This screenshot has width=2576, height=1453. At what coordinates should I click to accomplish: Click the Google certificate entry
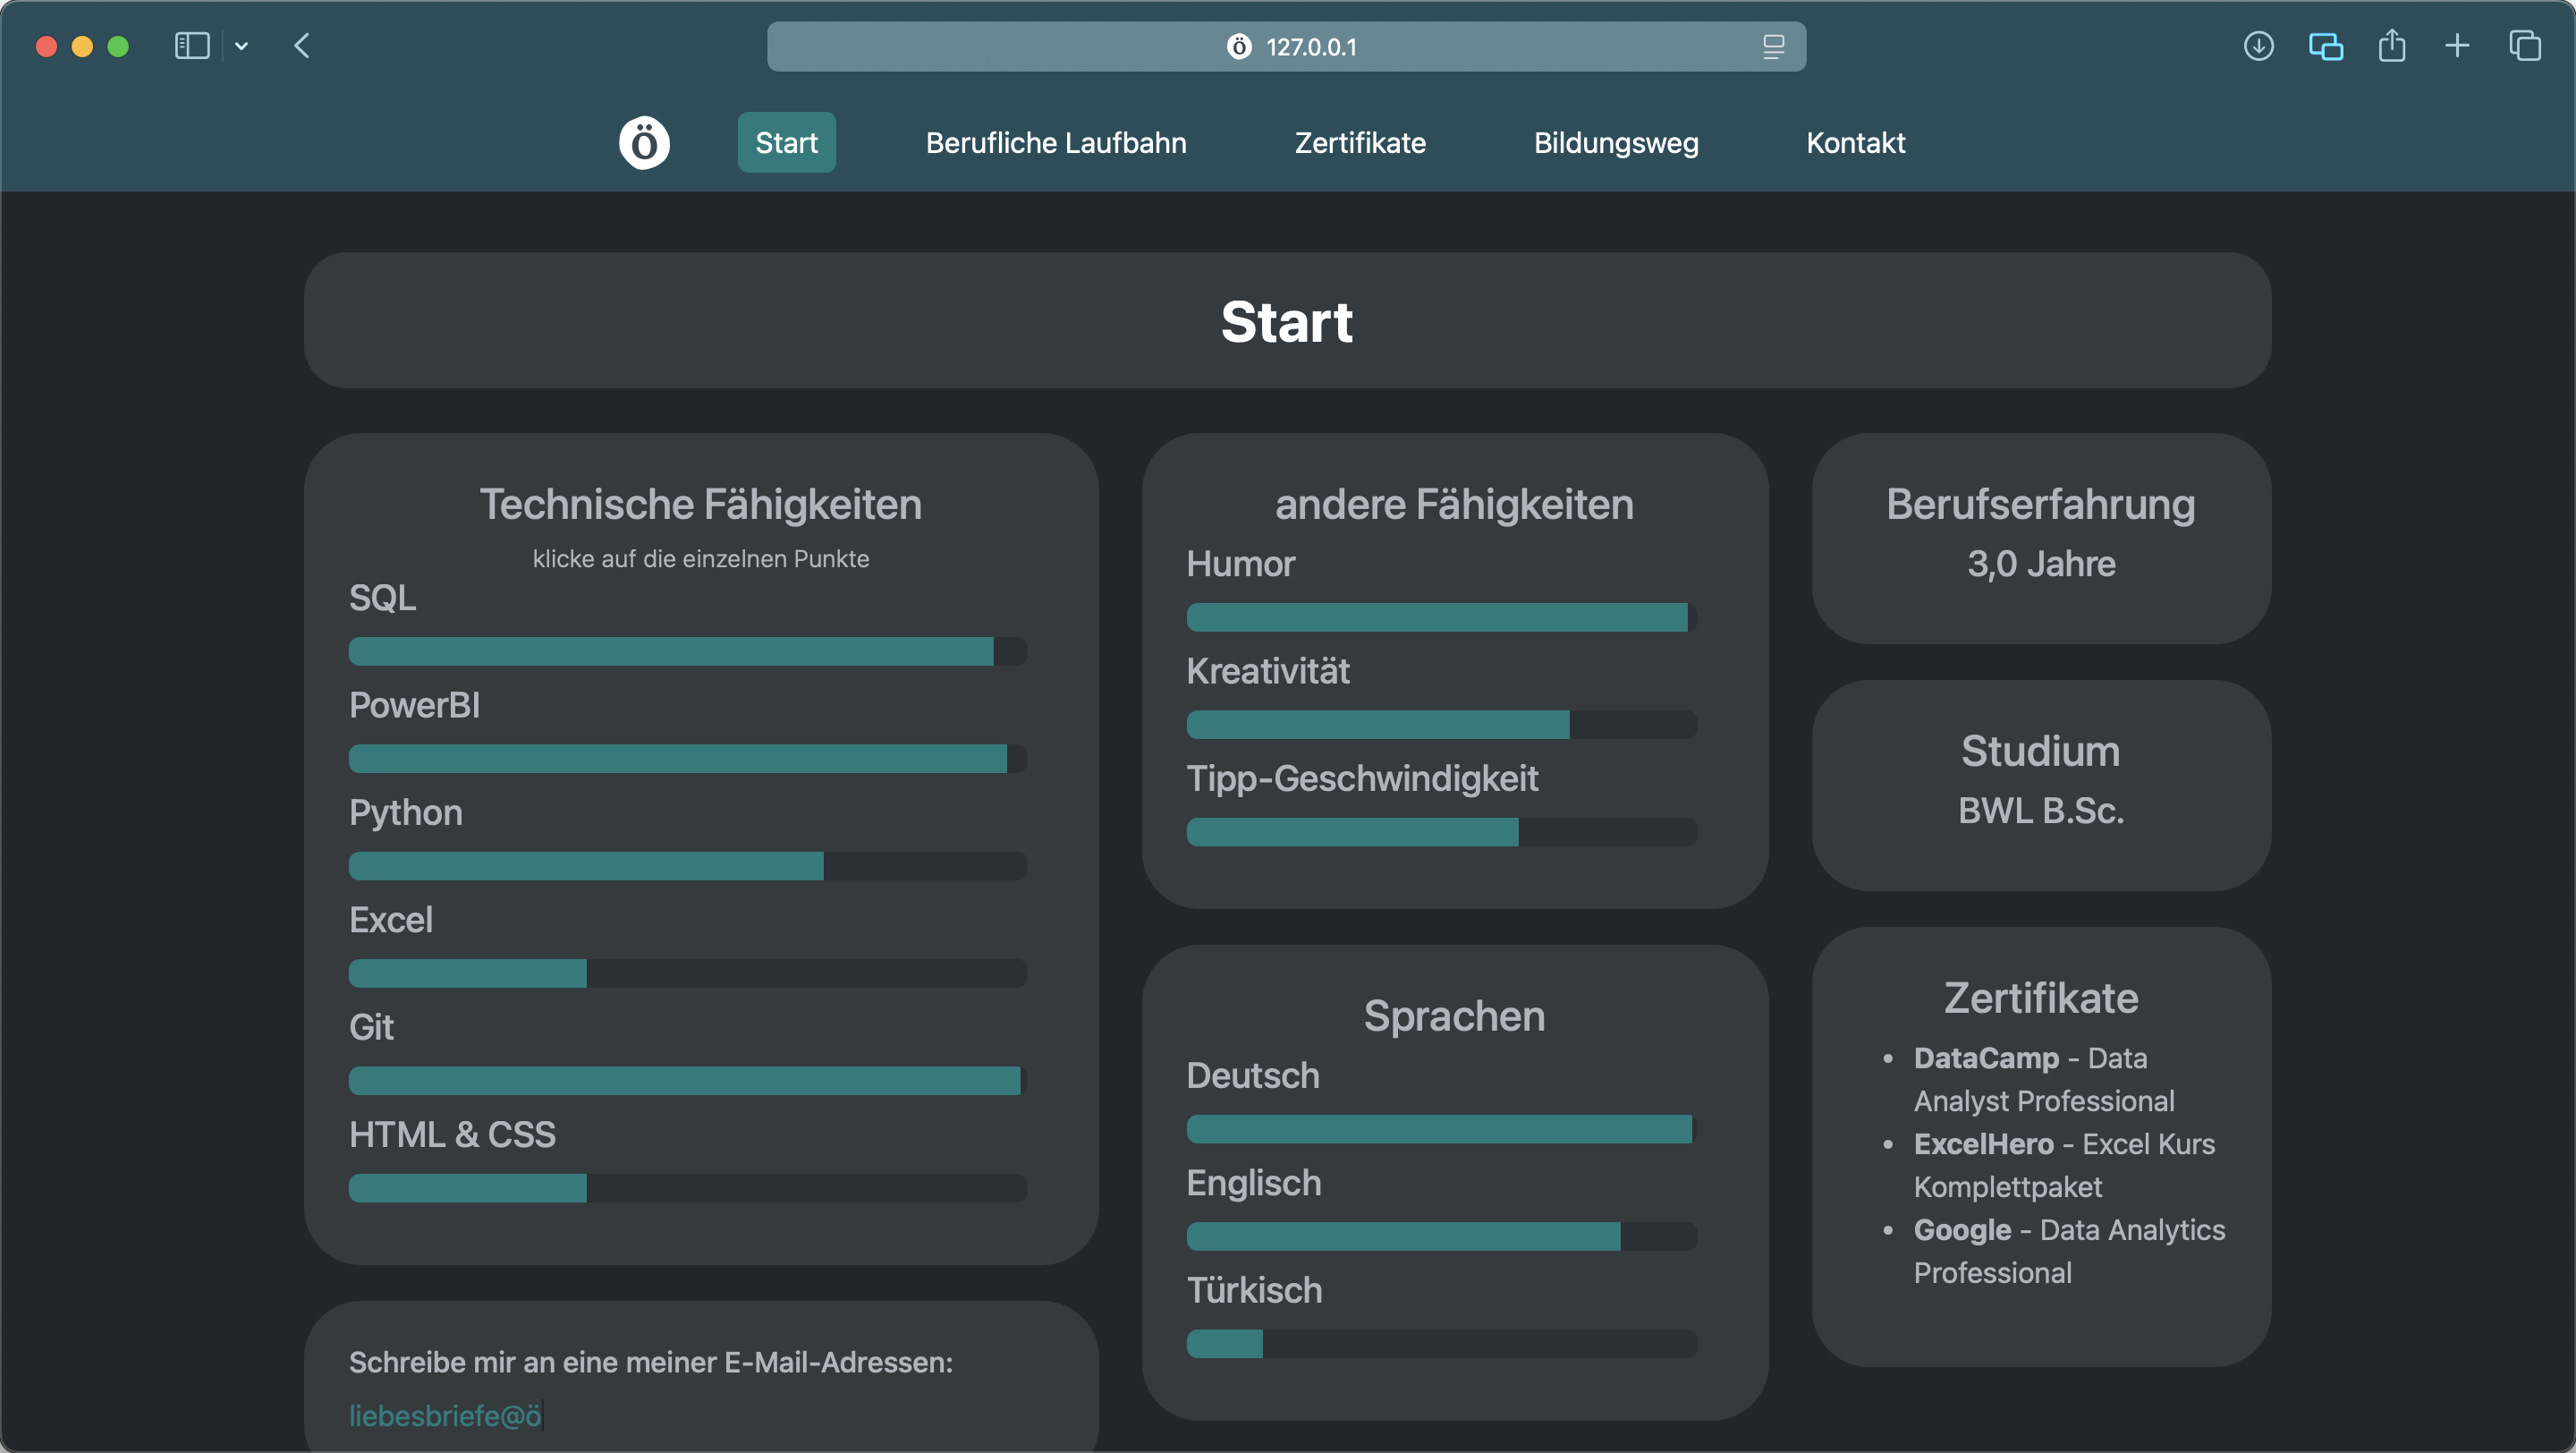click(x=2069, y=1252)
